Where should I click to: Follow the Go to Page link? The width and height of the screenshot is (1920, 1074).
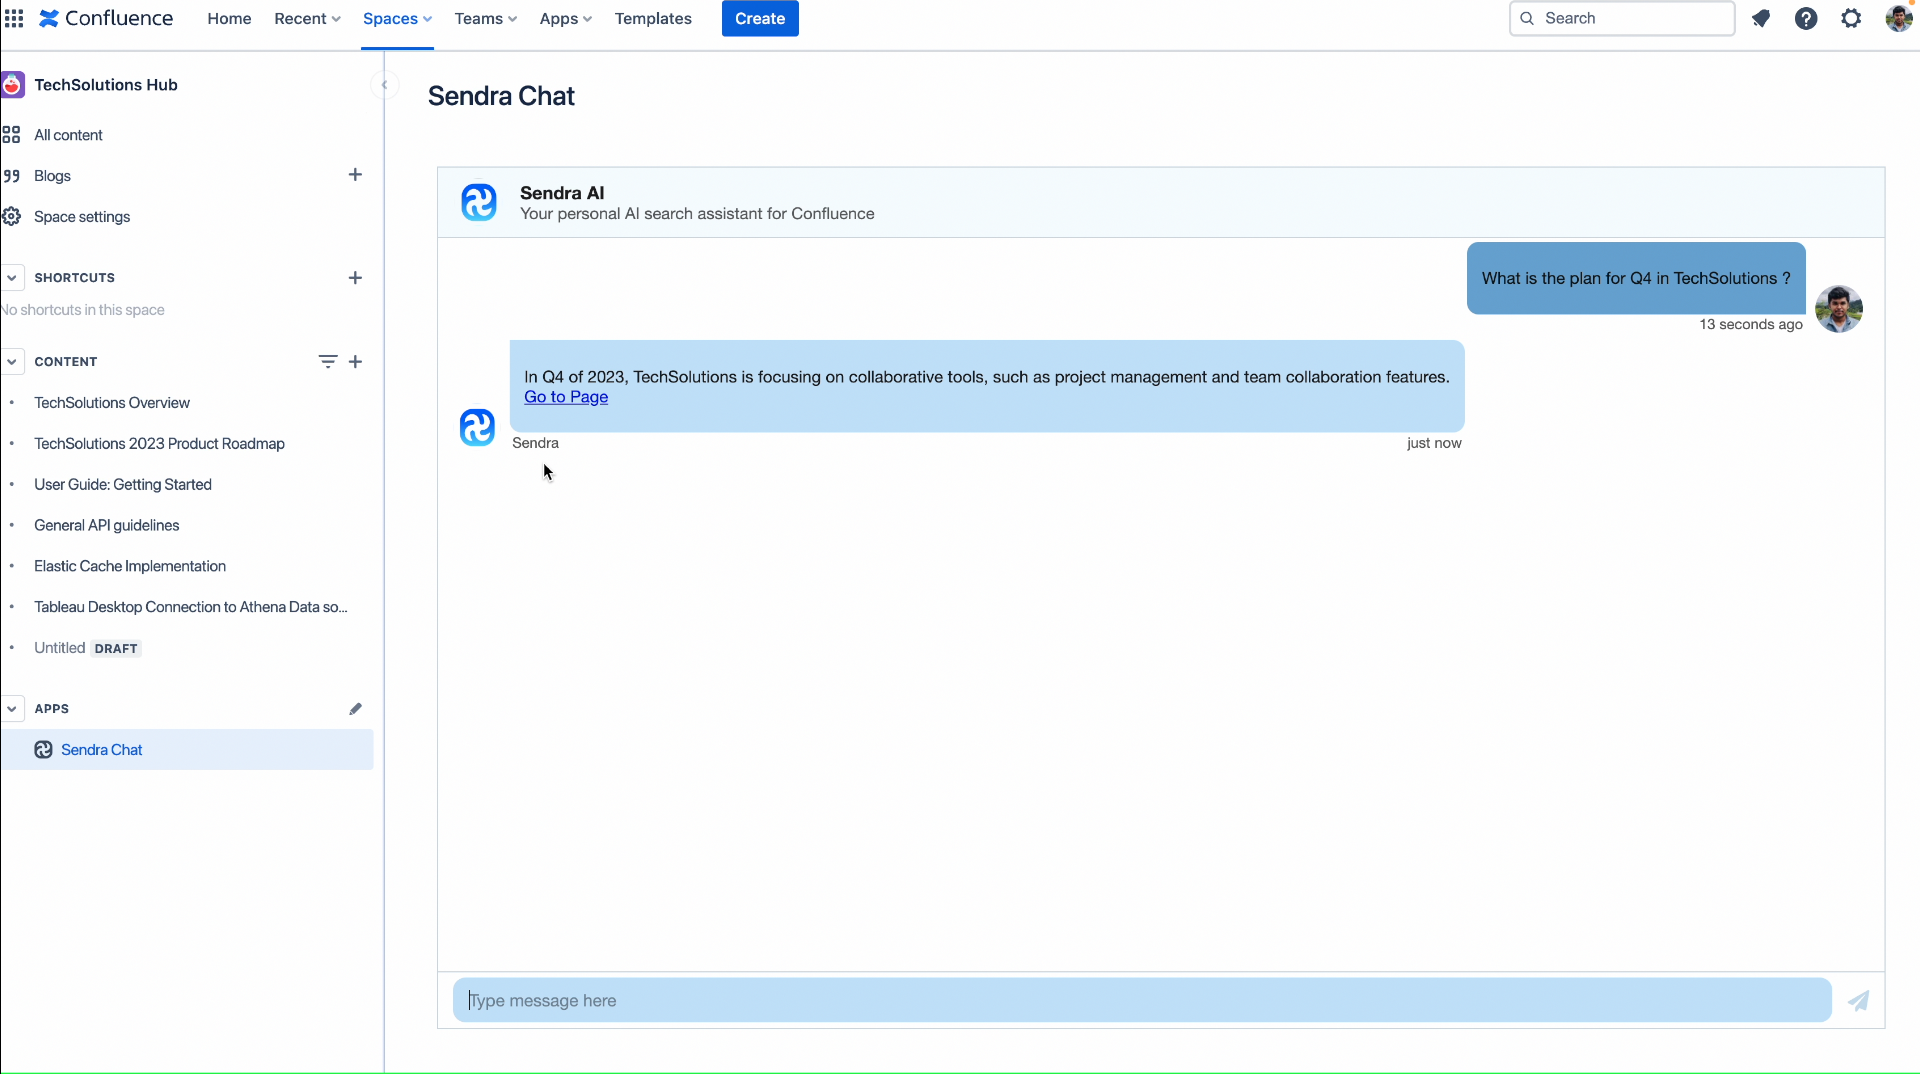566,397
